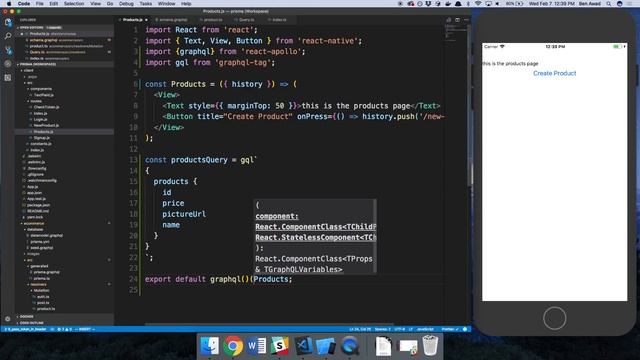Open the Extensions view in activity bar
This screenshot has height=360, width=640.
[x=8, y=78]
